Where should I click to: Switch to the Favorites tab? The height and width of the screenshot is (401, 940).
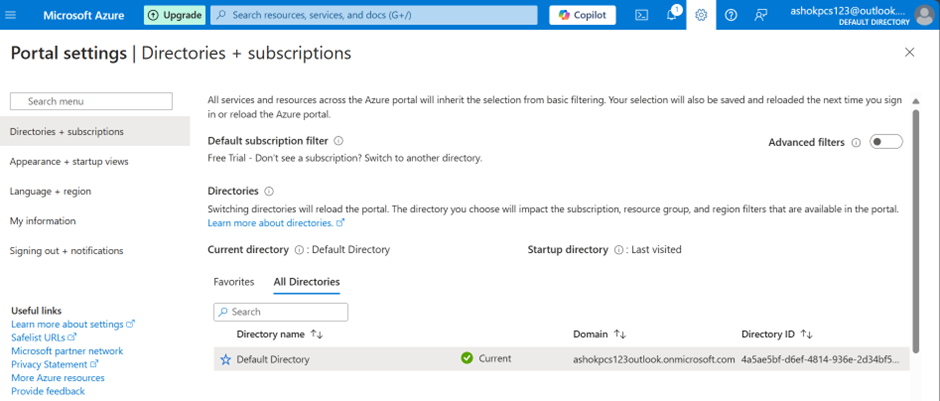(234, 282)
